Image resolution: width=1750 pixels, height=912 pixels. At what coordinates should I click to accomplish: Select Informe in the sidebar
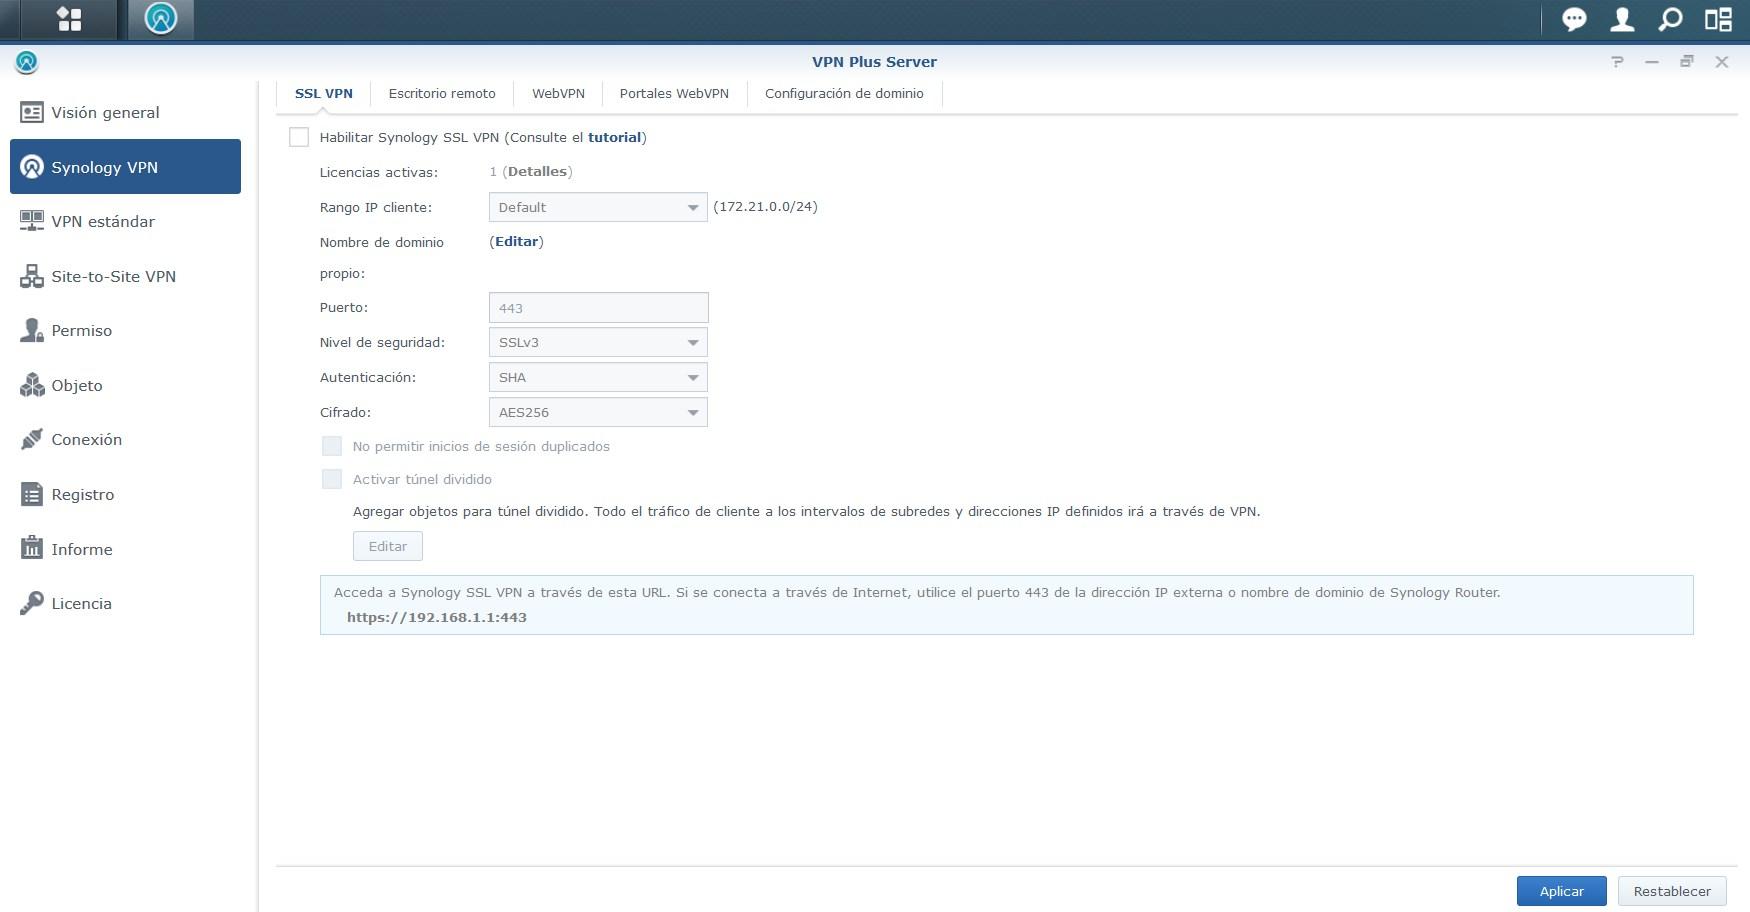(x=125, y=549)
